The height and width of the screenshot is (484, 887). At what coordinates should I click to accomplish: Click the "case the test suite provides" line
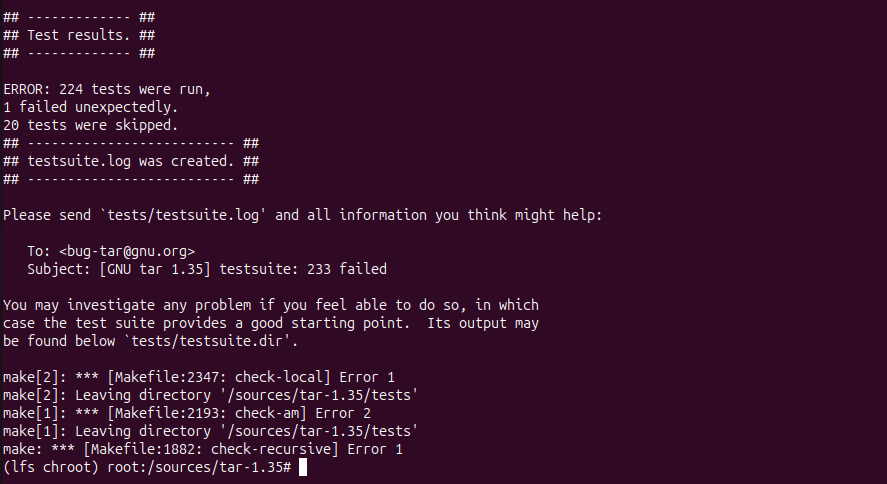pyautogui.click(x=270, y=323)
